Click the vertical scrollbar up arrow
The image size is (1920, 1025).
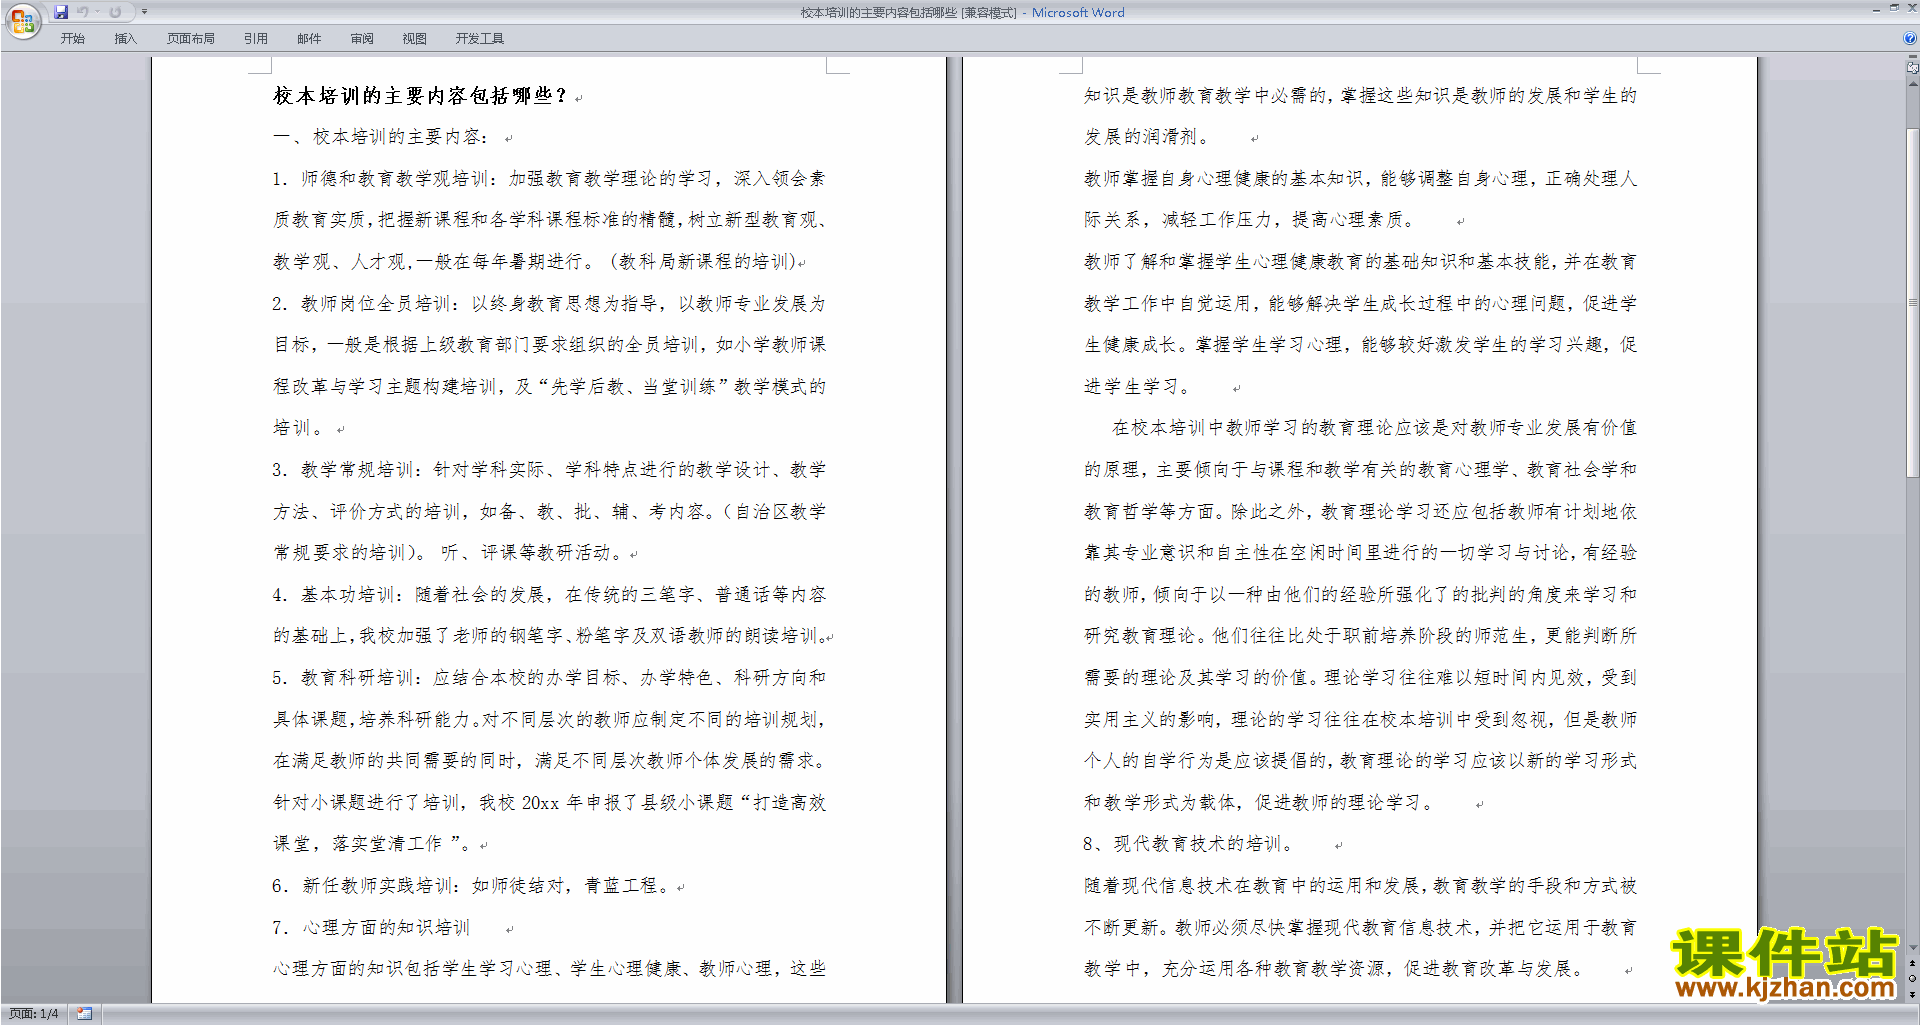(x=1913, y=82)
